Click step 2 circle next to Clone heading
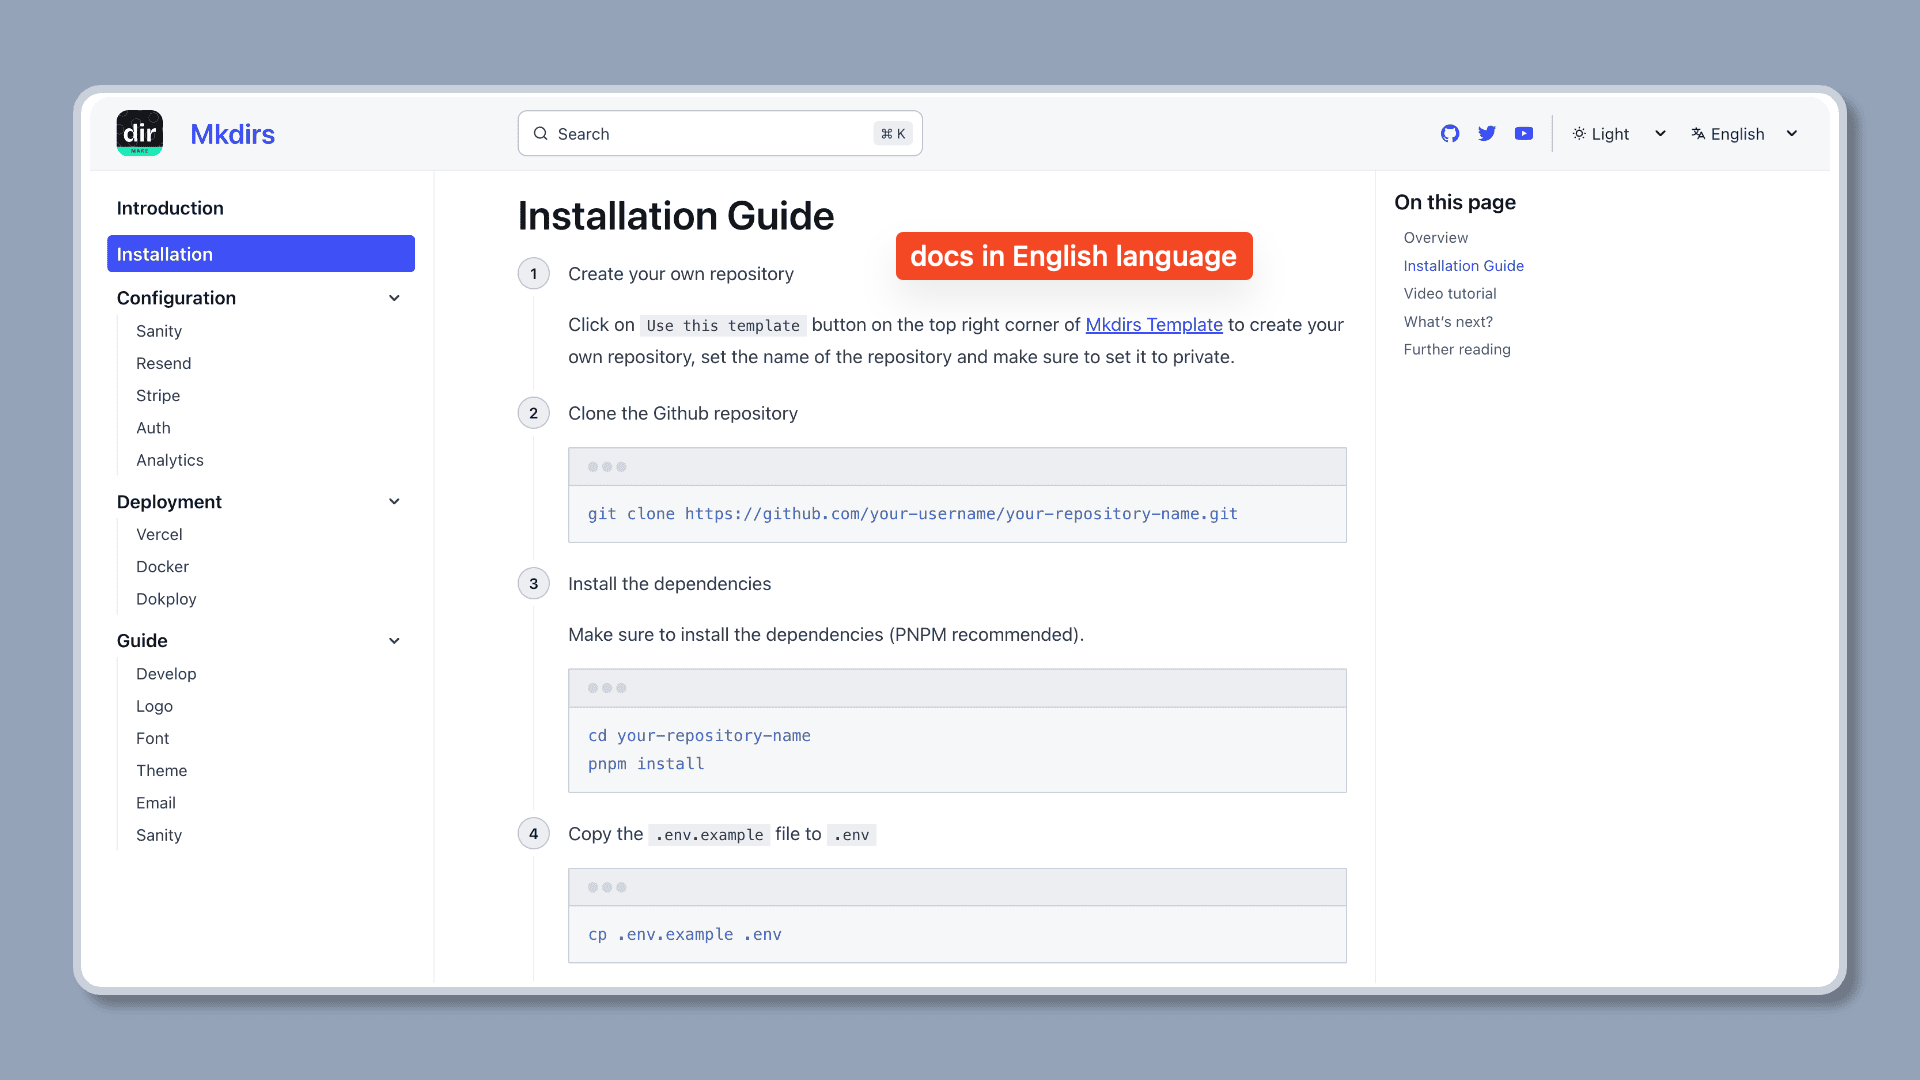 [533, 413]
